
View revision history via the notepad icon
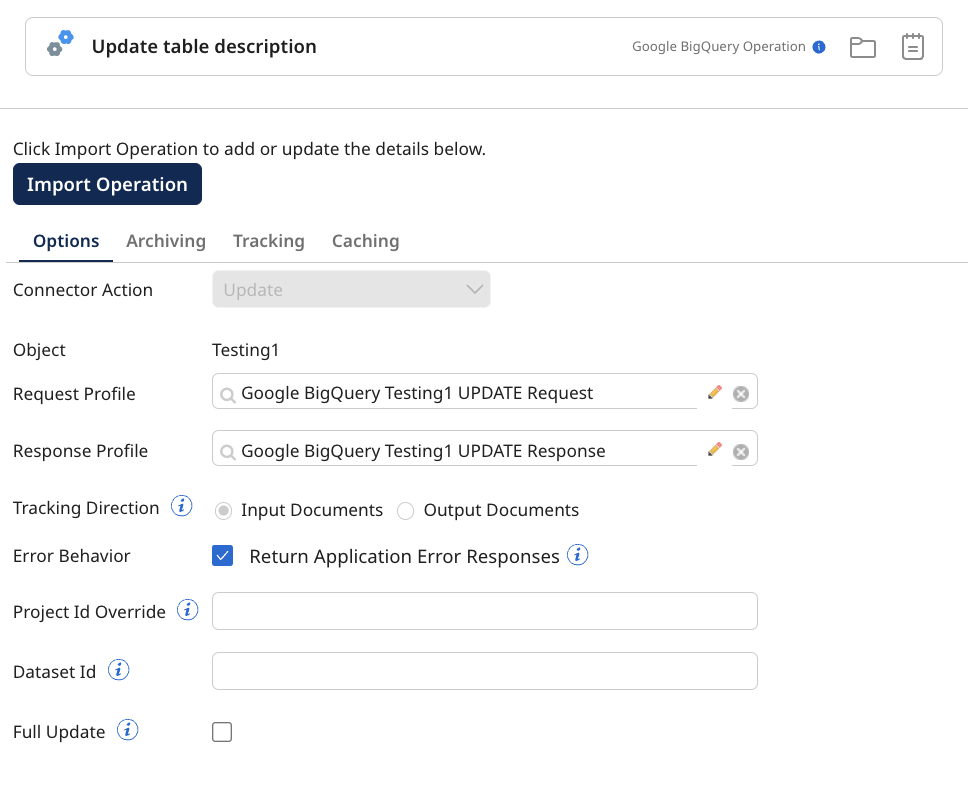coord(912,46)
